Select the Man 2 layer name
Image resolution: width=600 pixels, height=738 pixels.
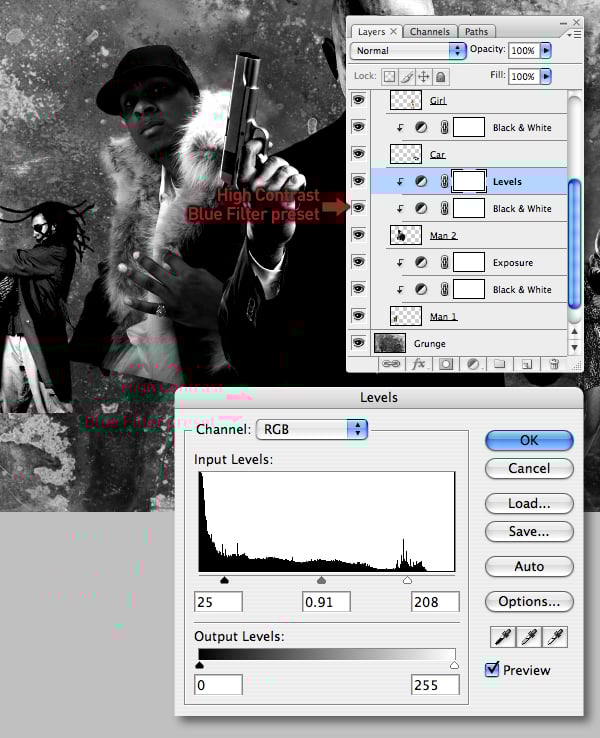[443, 236]
